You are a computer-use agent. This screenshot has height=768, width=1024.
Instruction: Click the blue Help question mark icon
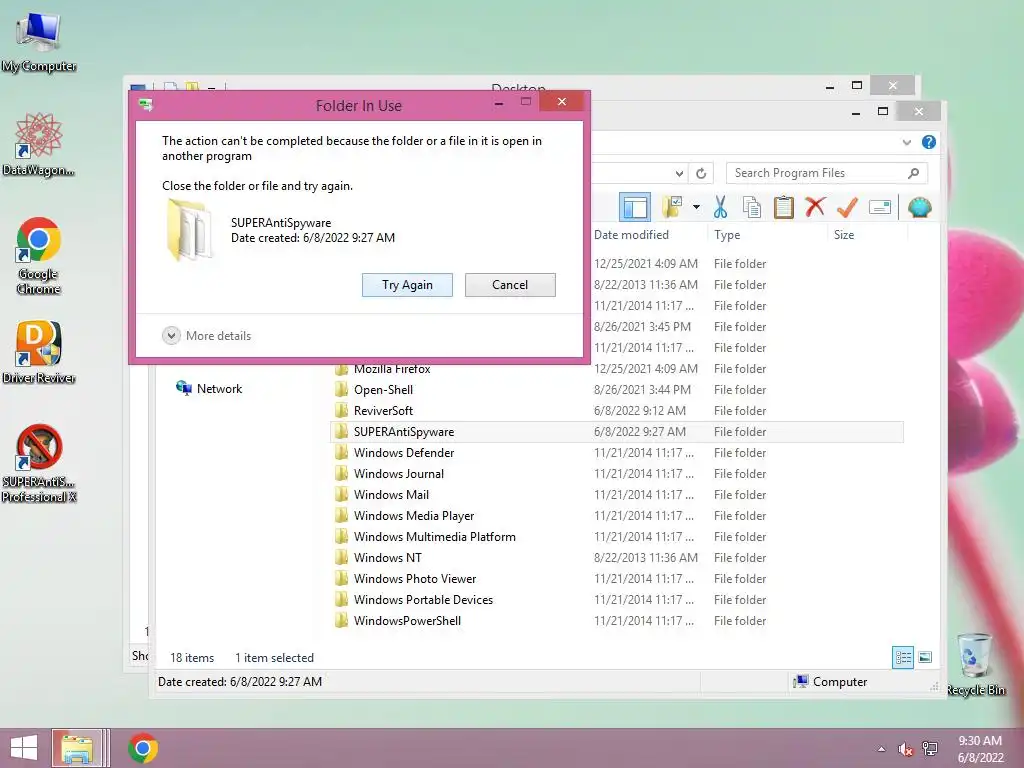[x=929, y=142]
